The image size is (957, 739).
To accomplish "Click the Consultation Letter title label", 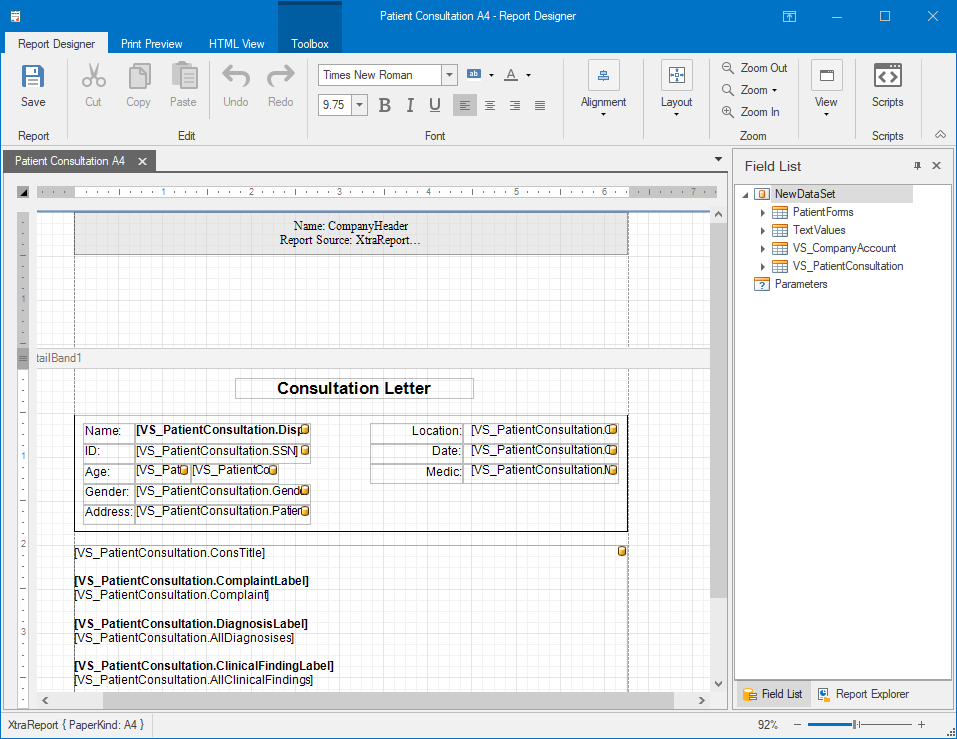I will click(x=354, y=388).
